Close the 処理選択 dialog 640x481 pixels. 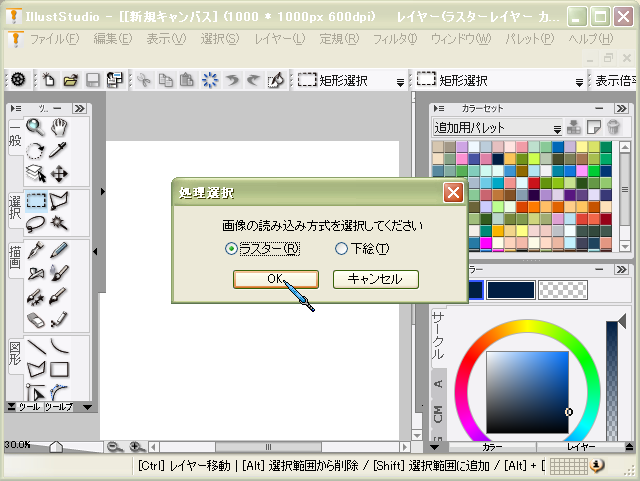453,192
